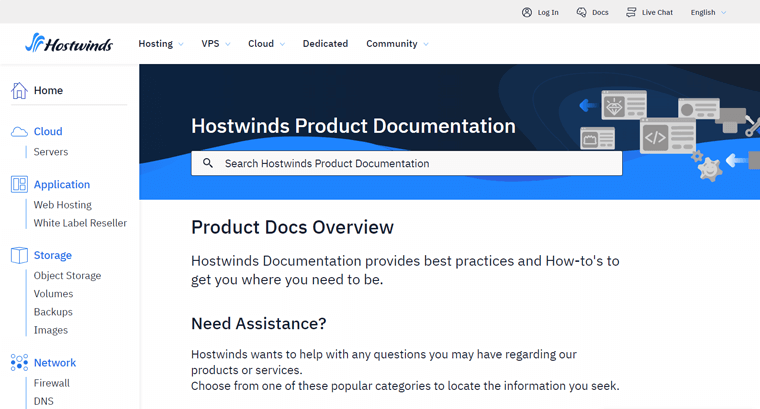Screen dimensions: 760x409
Task: Click the magnifier icon in search bar
Action: point(207,163)
